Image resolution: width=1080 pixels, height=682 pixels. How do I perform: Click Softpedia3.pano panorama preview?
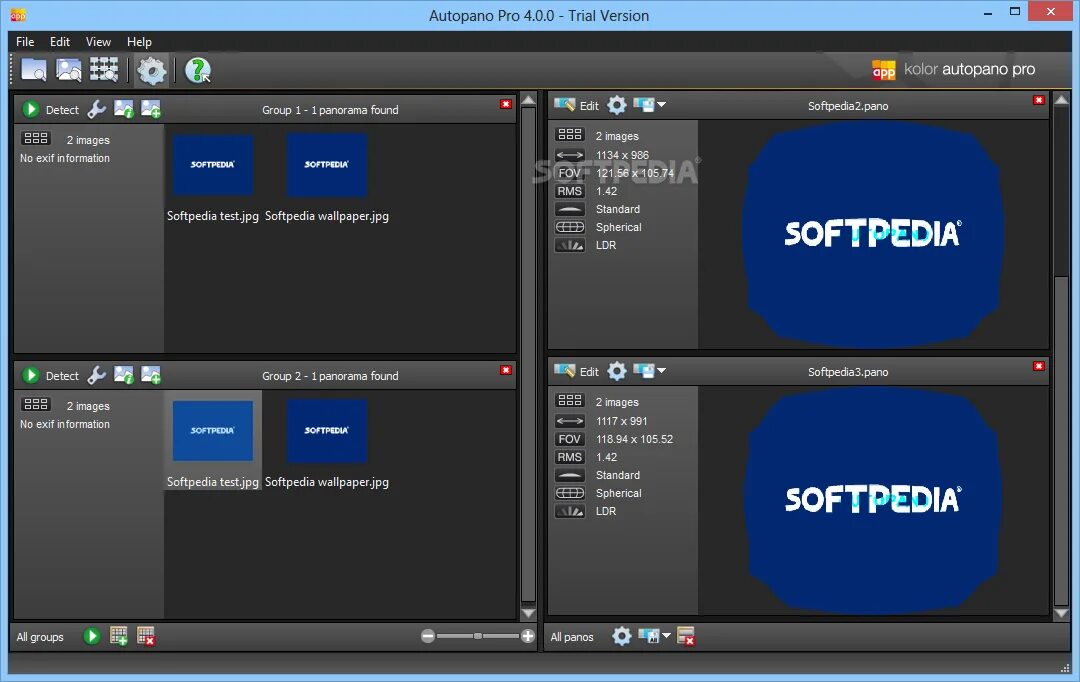coord(871,501)
